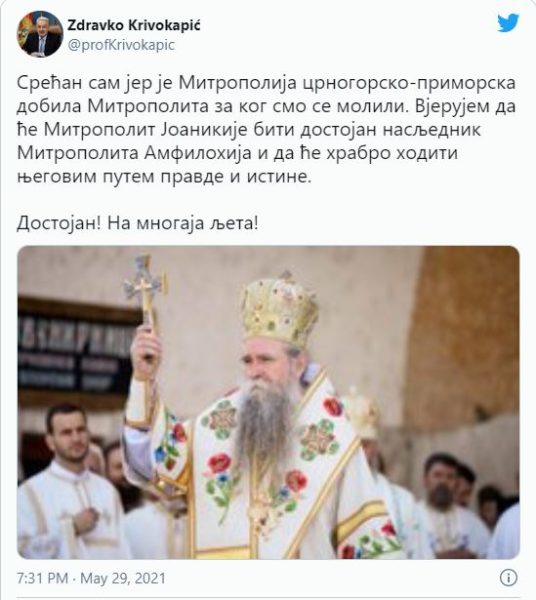
Task: Click the blue Twitter bird logo
Action: [x=508, y=23]
